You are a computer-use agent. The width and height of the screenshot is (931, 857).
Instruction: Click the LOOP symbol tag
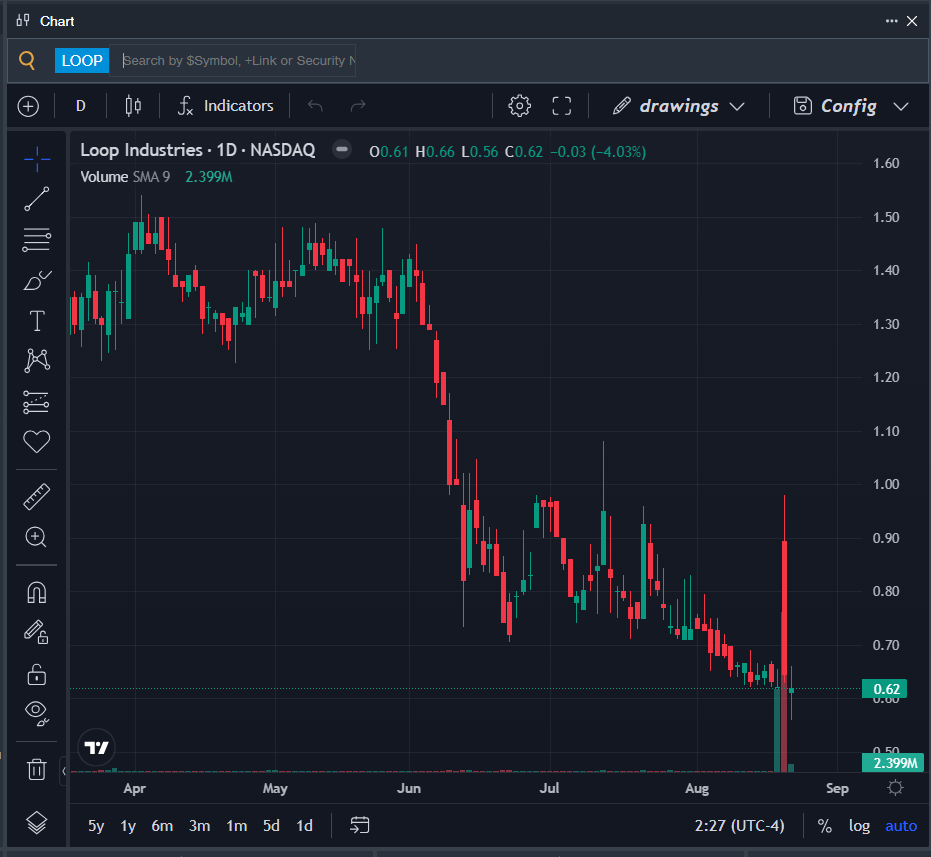82,61
